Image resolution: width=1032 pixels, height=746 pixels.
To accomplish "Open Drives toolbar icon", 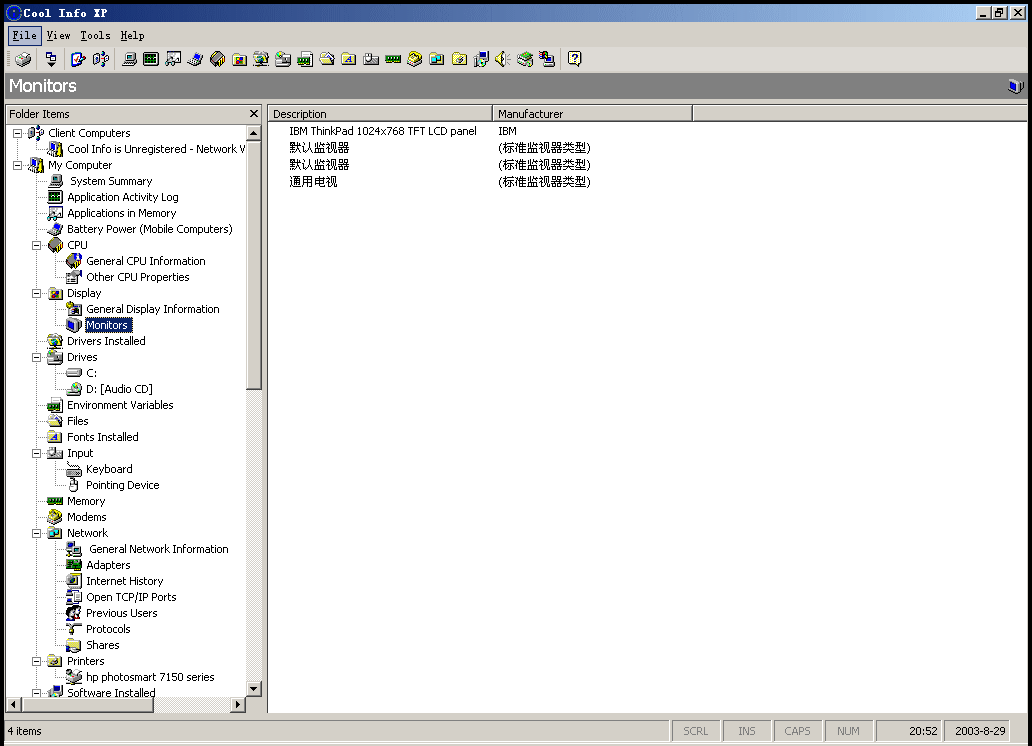I will click(283, 59).
